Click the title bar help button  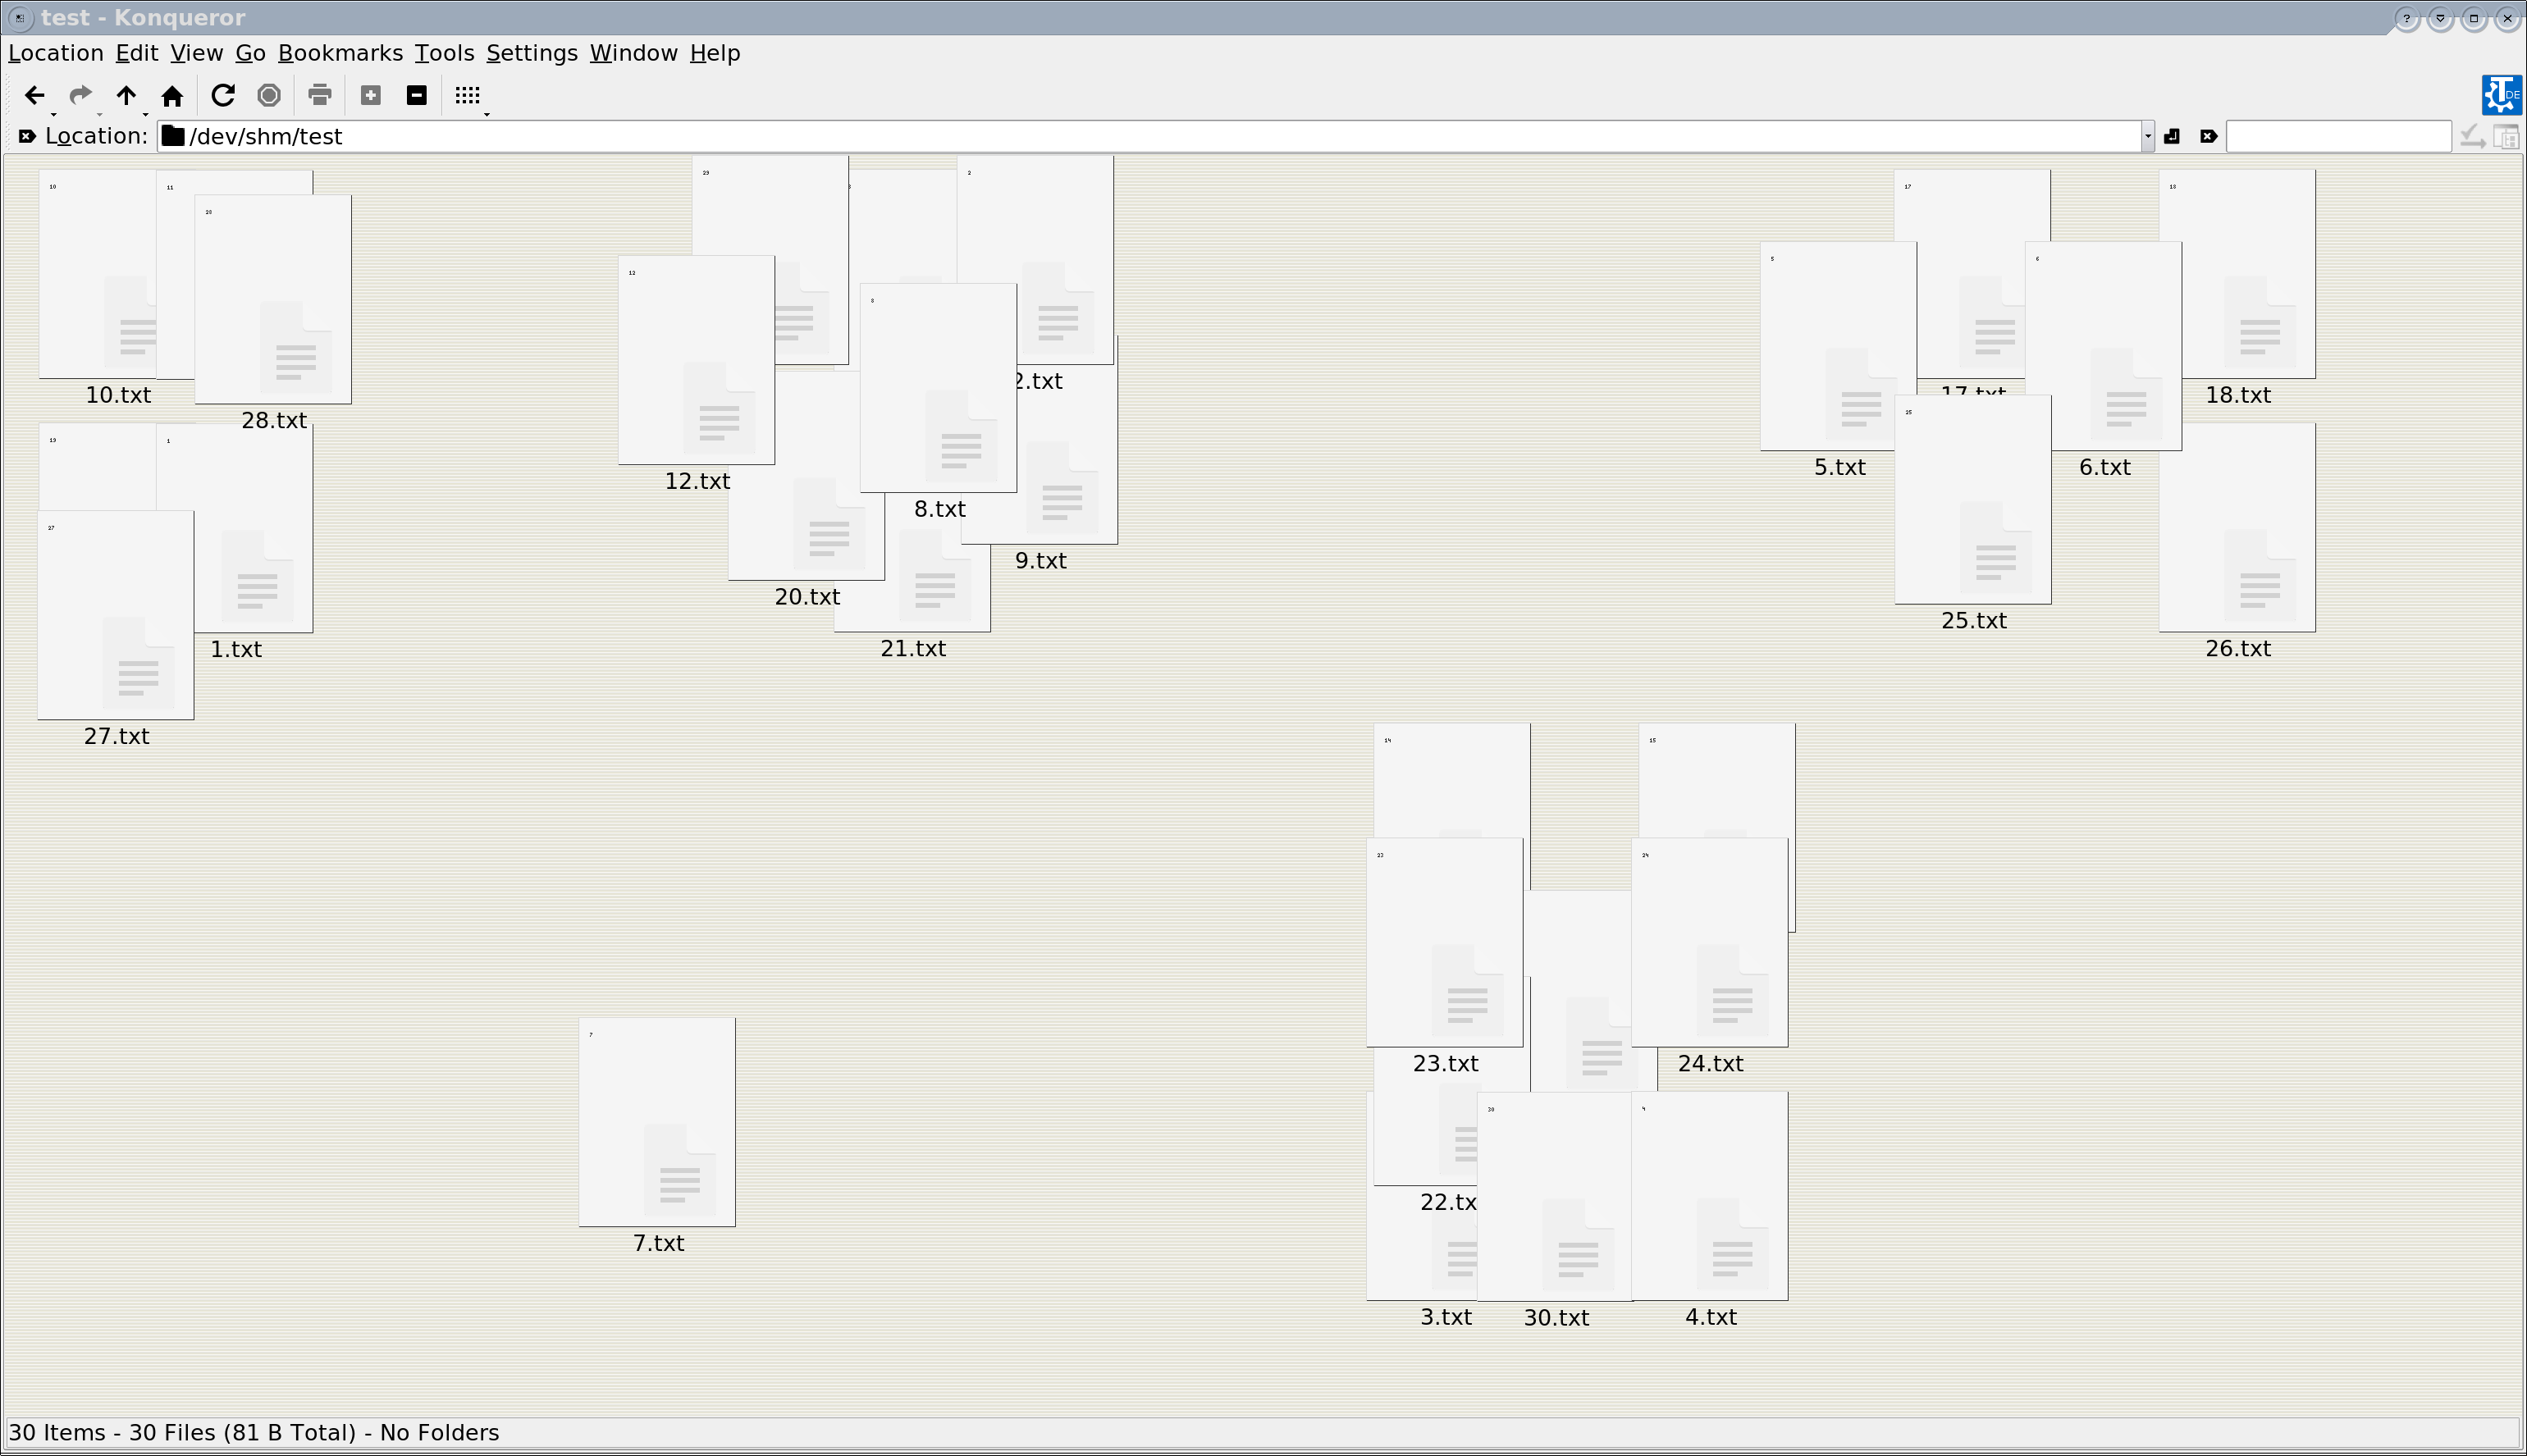pyautogui.click(x=2406, y=18)
